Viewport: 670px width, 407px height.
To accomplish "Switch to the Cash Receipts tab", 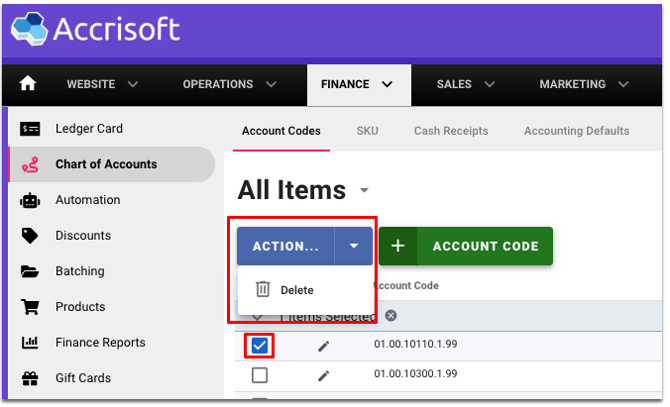I will pyautogui.click(x=451, y=131).
